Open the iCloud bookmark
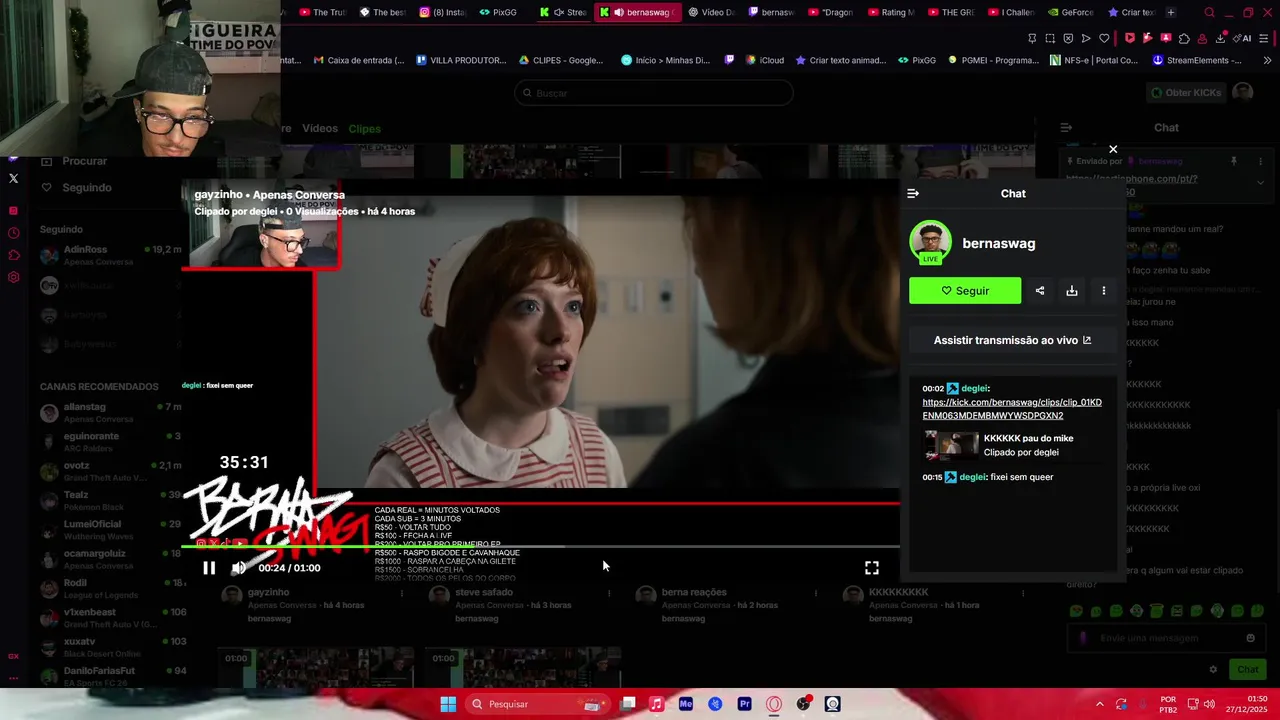 pos(765,60)
